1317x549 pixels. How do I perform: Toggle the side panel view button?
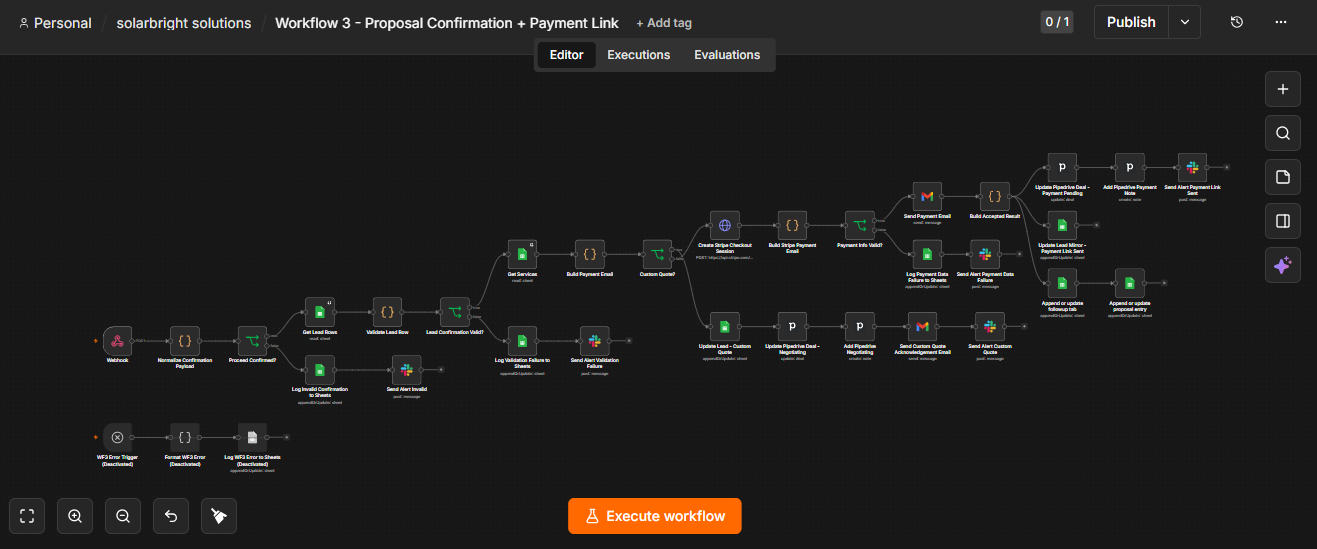1283,221
